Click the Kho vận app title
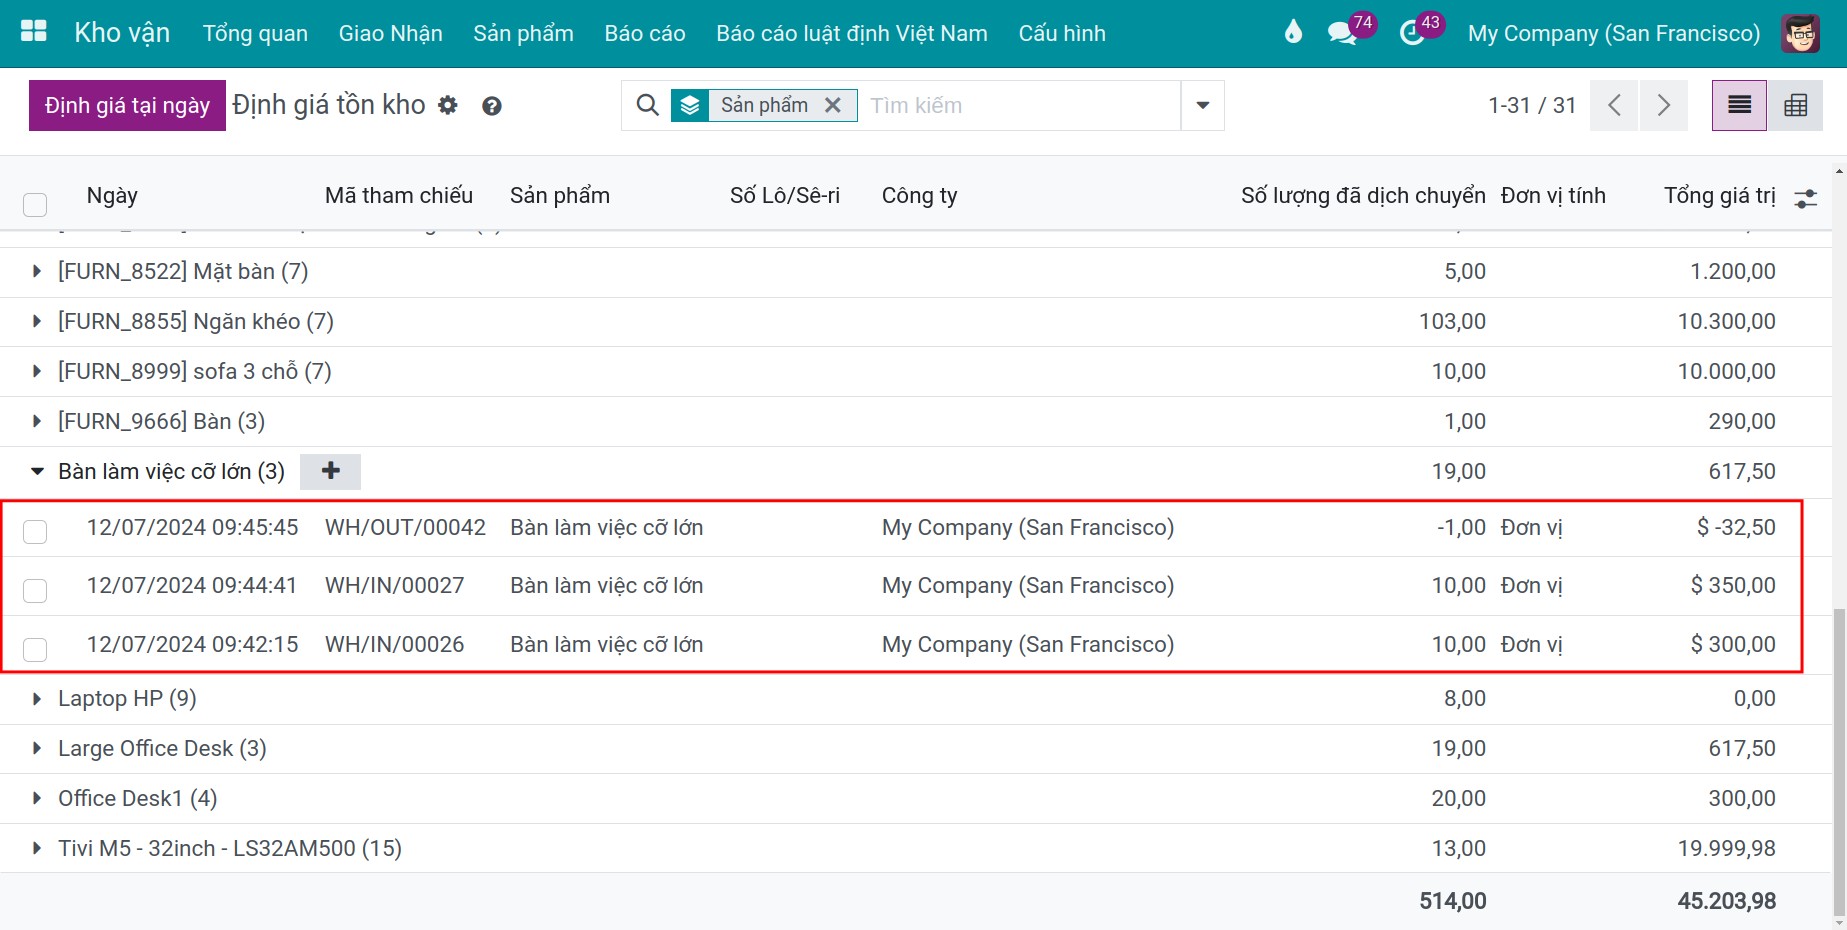 click(x=122, y=32)
